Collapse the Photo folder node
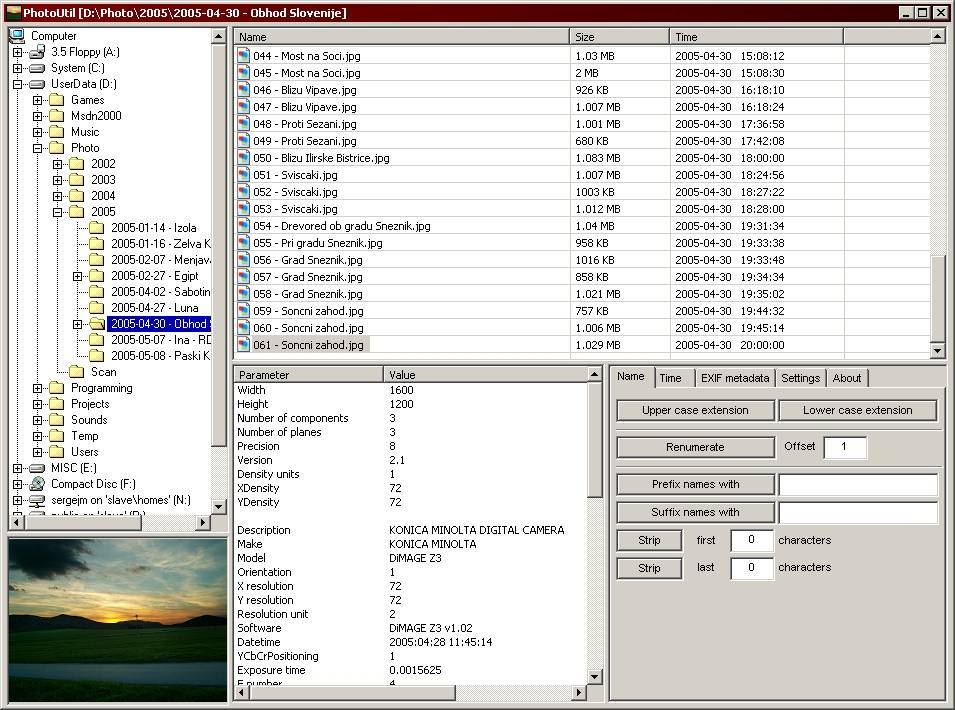 click(x=36, y=147)
